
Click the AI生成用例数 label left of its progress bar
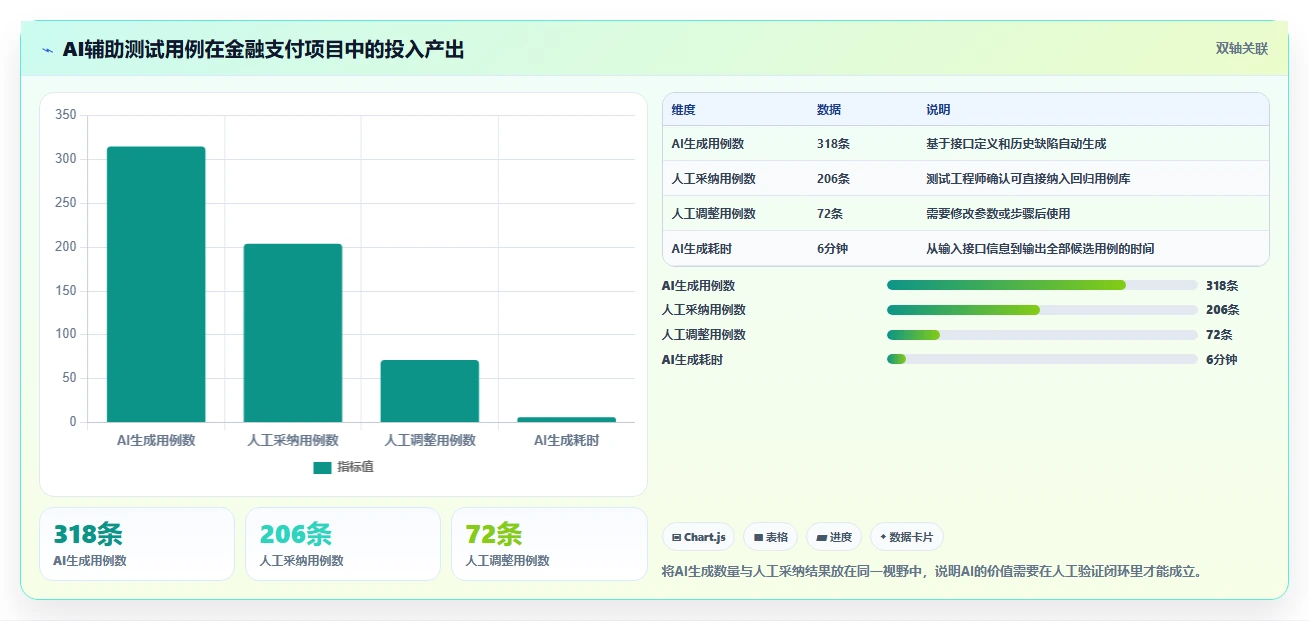698,285
